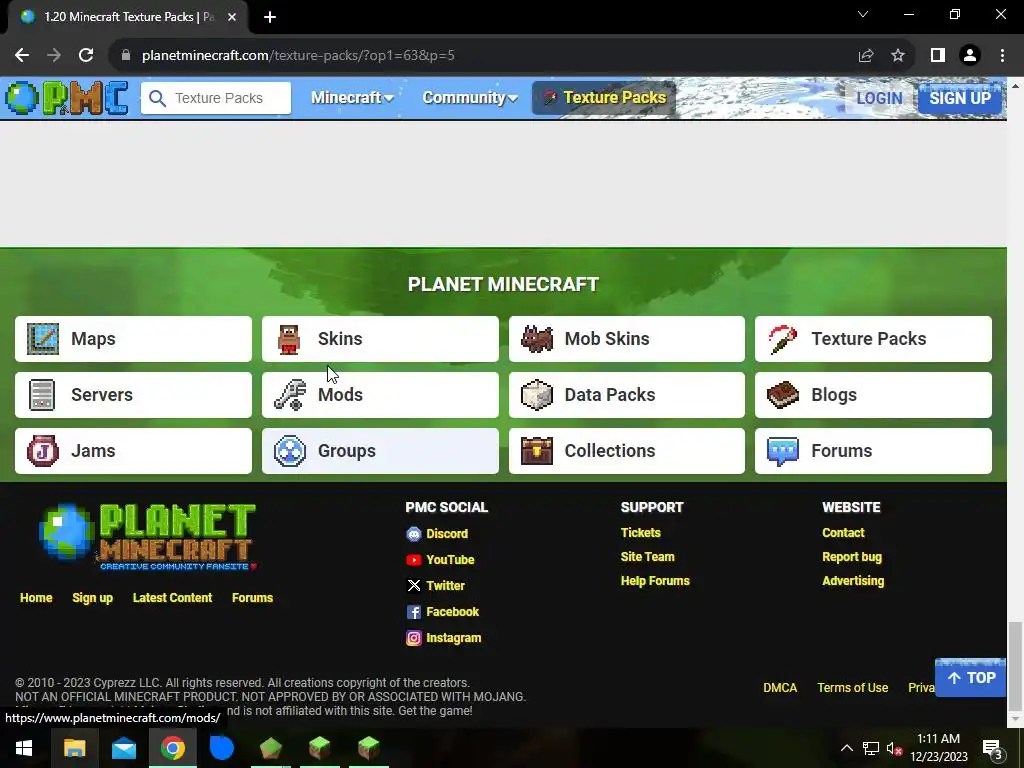Image resolution: width=1024 pixels, height=768 pixels.
Task: Click the Data Packs cube icon
Action: pos(537,395)
